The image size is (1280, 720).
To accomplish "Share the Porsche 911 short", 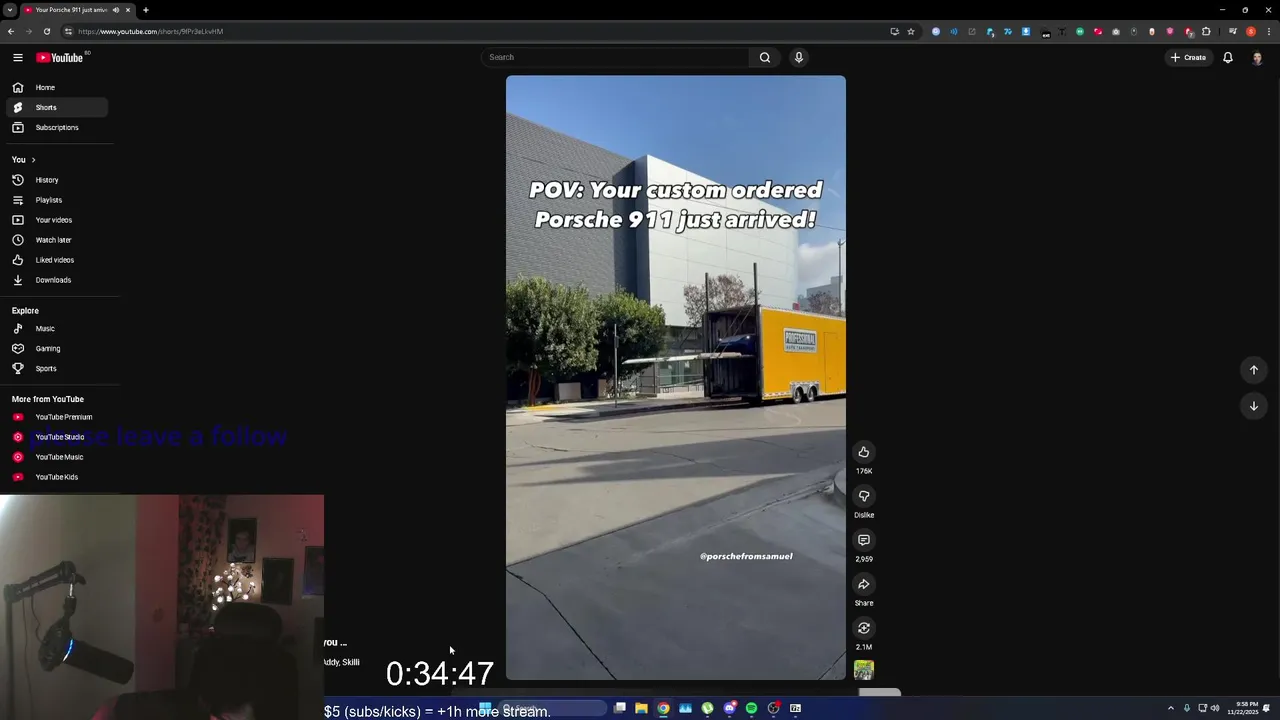I will coord(864,584).
